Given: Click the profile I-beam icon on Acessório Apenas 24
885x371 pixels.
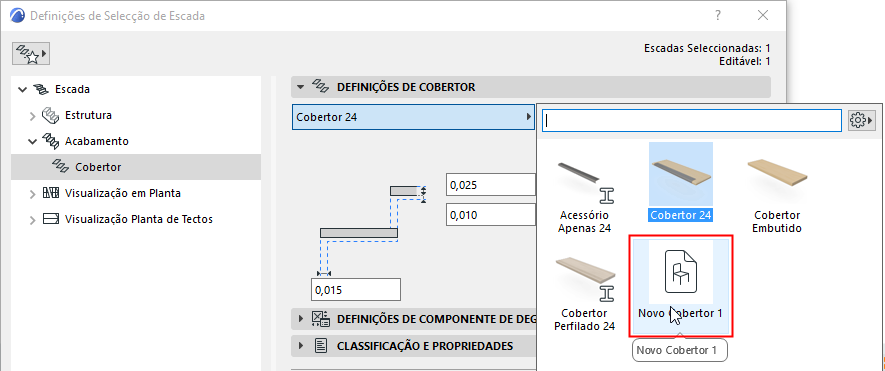Looking at the screenshot, I should click(606, 195).
